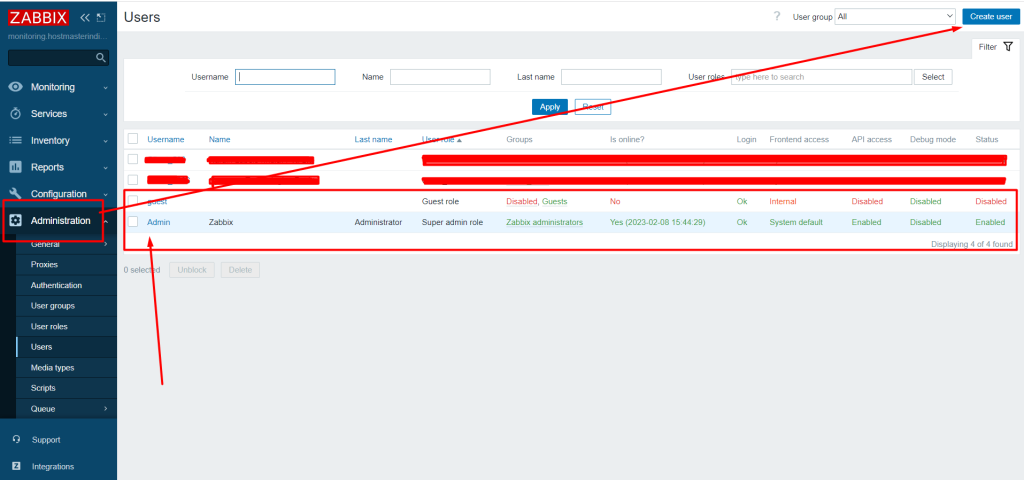This screenshot has width=1024, height=480.
Task: Open the Admin username link
Action: pyautogui.click(x=158, y=222)
